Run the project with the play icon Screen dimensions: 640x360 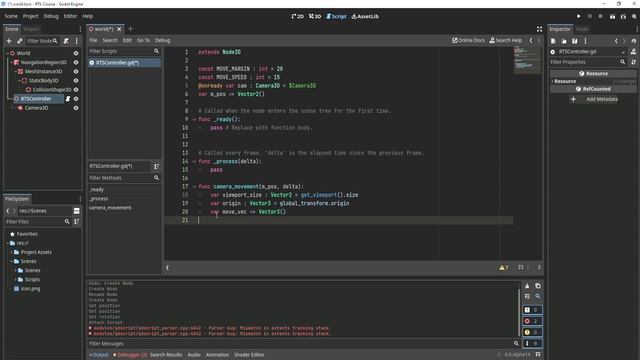[578, 16]
